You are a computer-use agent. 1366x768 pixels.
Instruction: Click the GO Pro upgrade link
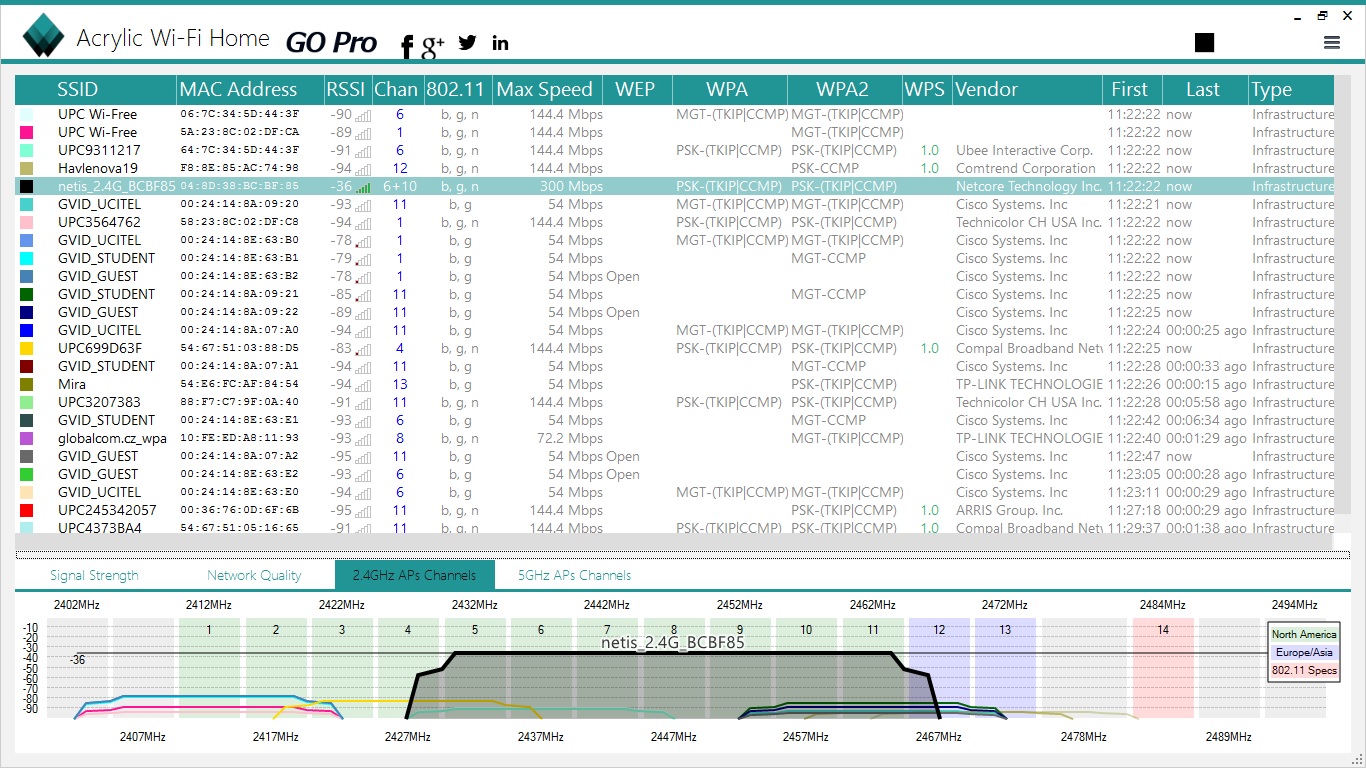coord(331,42)
